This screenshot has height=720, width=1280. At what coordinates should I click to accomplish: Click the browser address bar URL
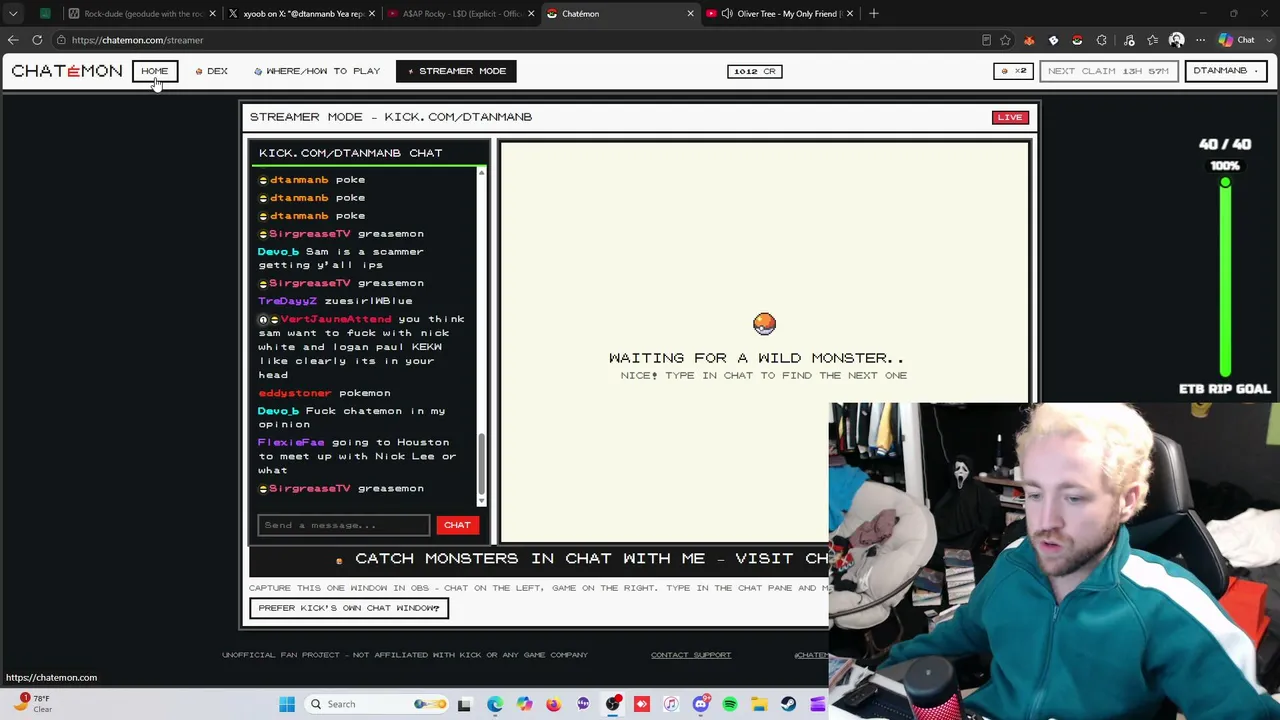137,40
